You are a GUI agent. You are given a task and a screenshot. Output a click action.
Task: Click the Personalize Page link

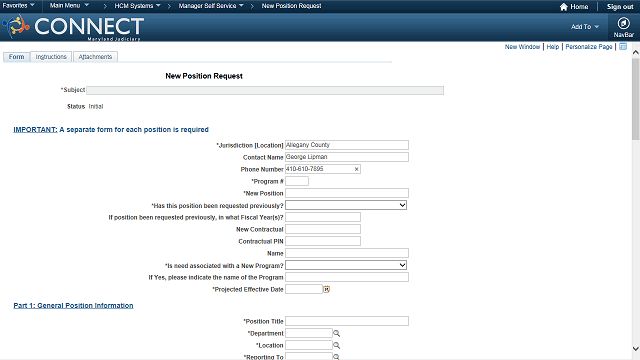pos(589,47)
